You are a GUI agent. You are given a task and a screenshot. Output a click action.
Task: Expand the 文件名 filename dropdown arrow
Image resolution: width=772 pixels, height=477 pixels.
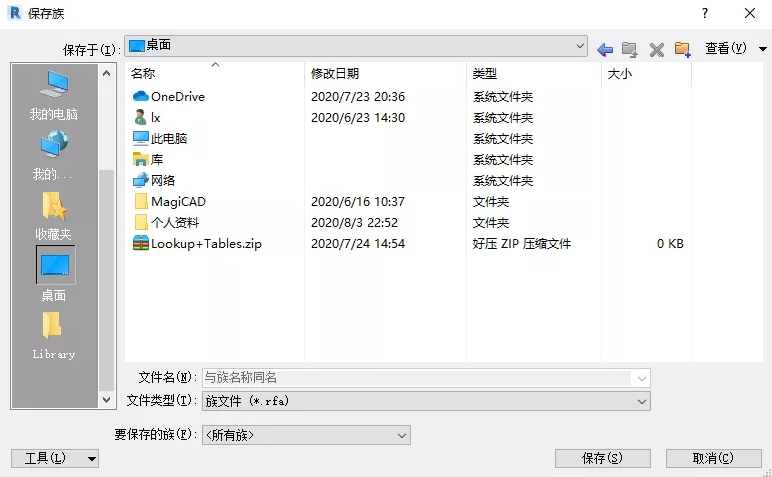[x=642, y=378]
